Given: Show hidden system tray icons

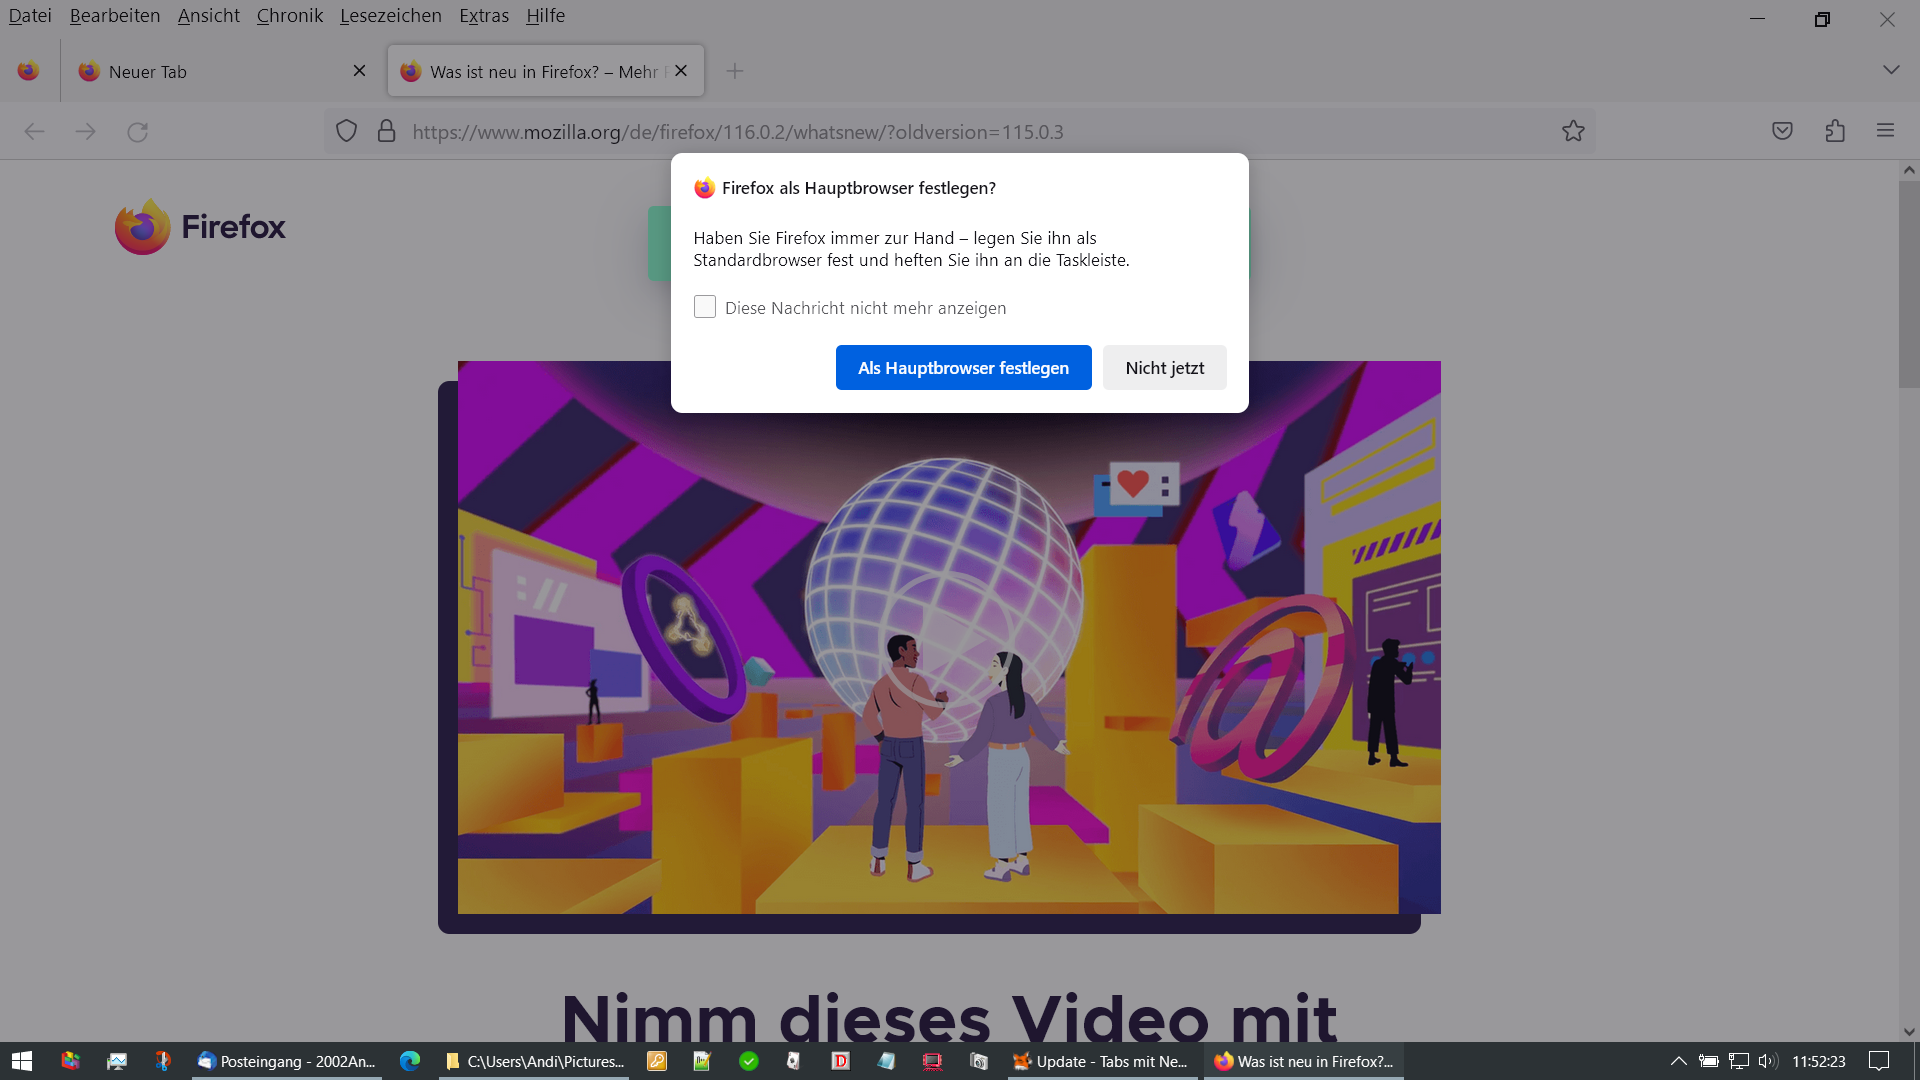Looking at the screenshot, I should click(x=1678, y=1061).
